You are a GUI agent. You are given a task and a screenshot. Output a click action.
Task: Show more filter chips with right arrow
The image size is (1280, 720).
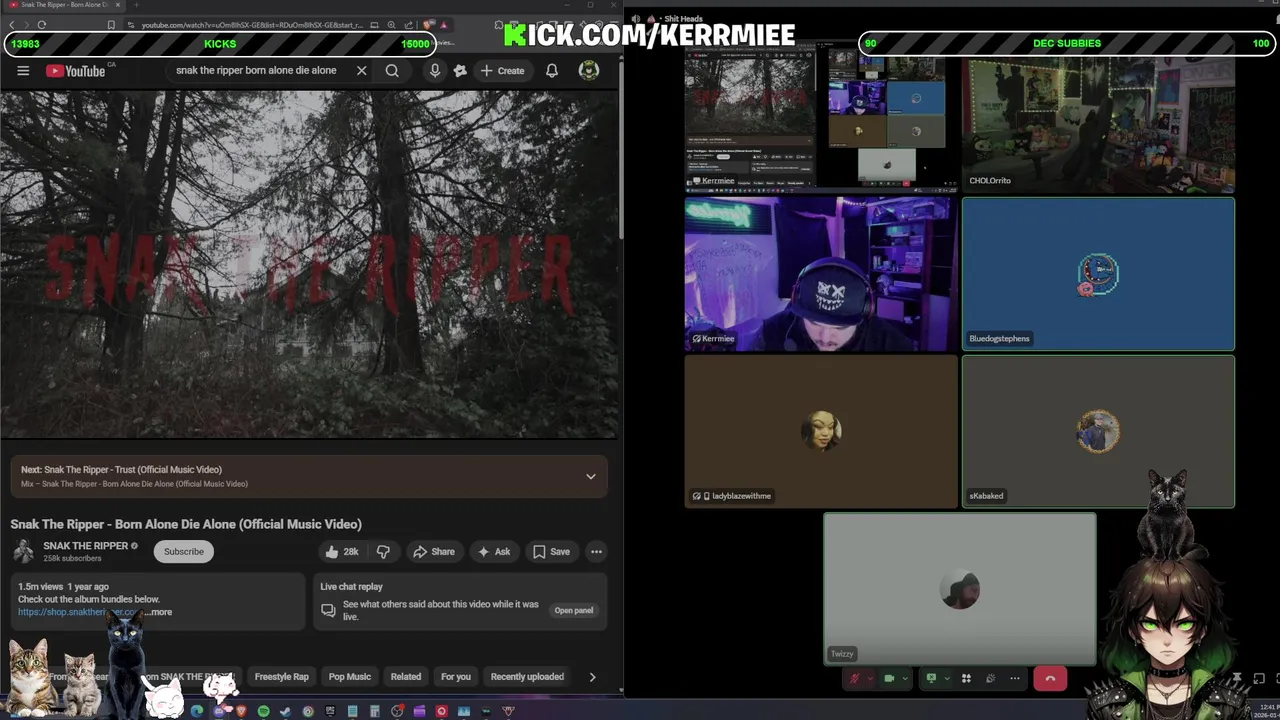tap(592, 677)
